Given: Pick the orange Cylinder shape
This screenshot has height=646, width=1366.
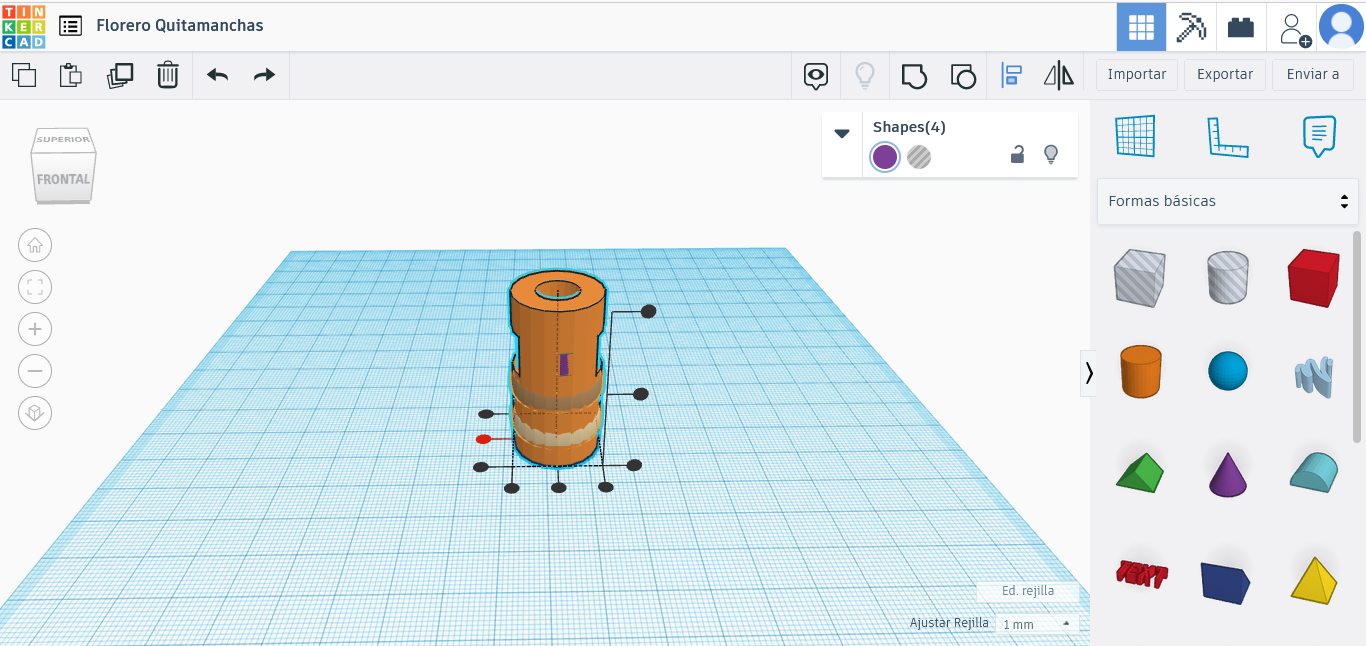Looking at the screenshot, I should coord(1140,371).
